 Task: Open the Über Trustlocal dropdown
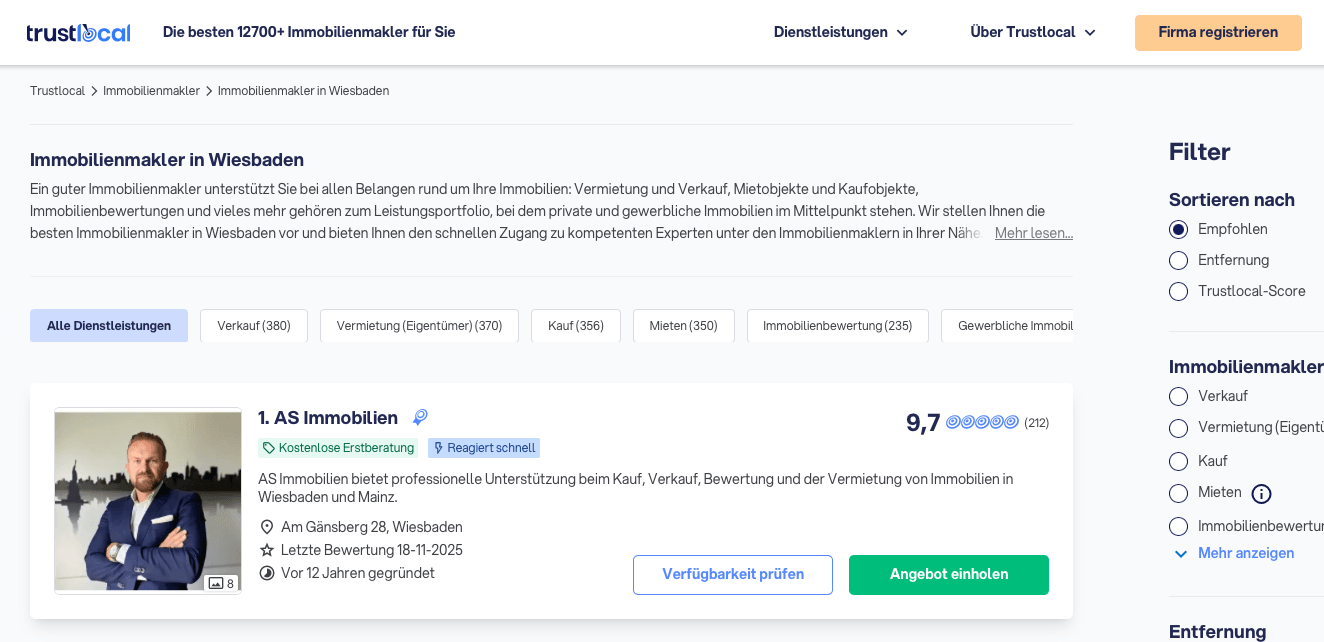click(x=1032, y=32)
